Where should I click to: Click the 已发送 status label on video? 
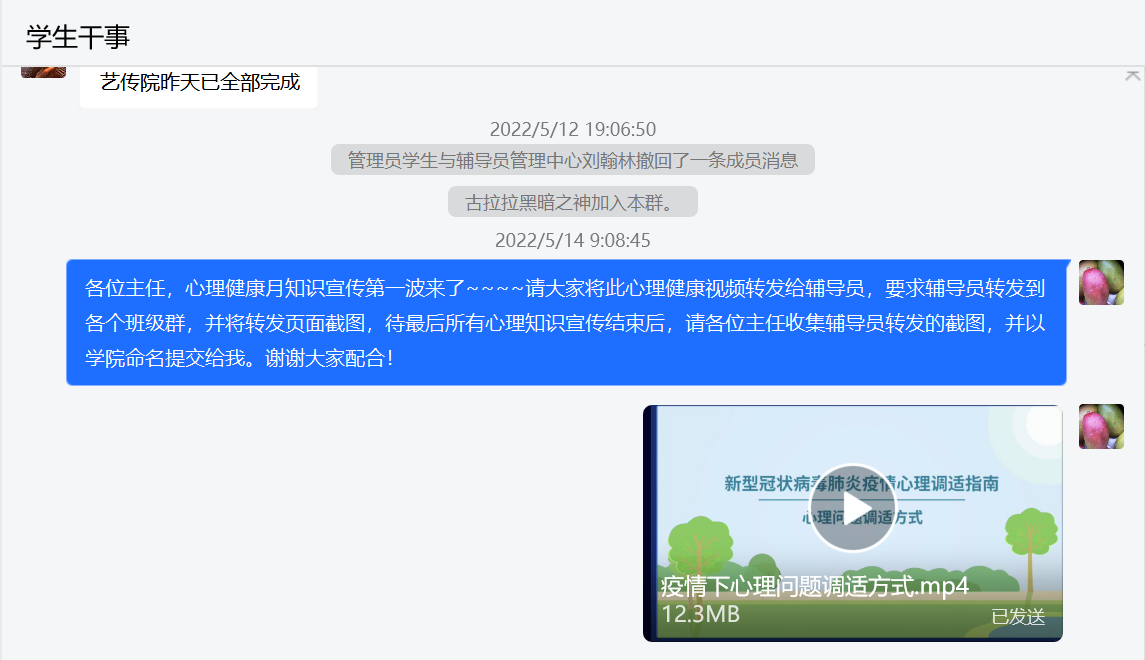click(1017, 617)
